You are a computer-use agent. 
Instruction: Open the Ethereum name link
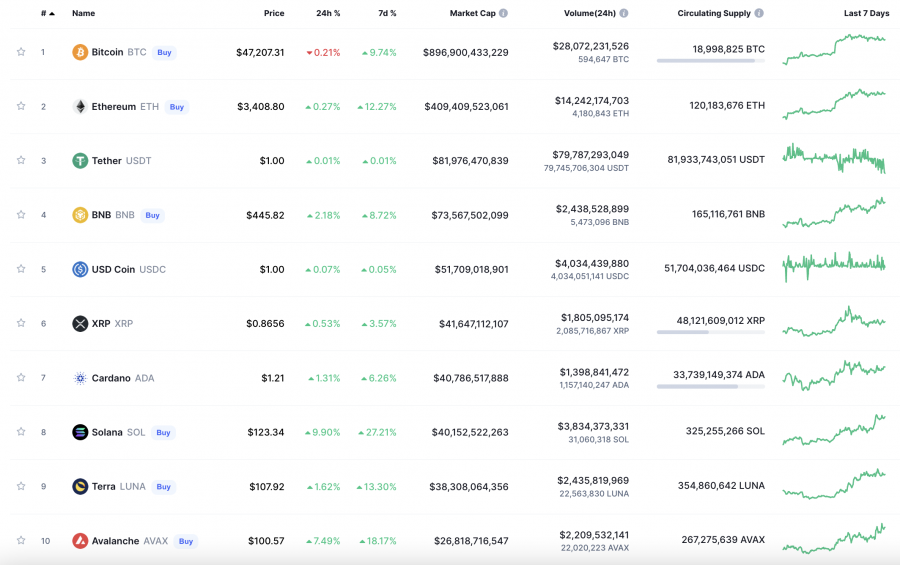(114, 107)
